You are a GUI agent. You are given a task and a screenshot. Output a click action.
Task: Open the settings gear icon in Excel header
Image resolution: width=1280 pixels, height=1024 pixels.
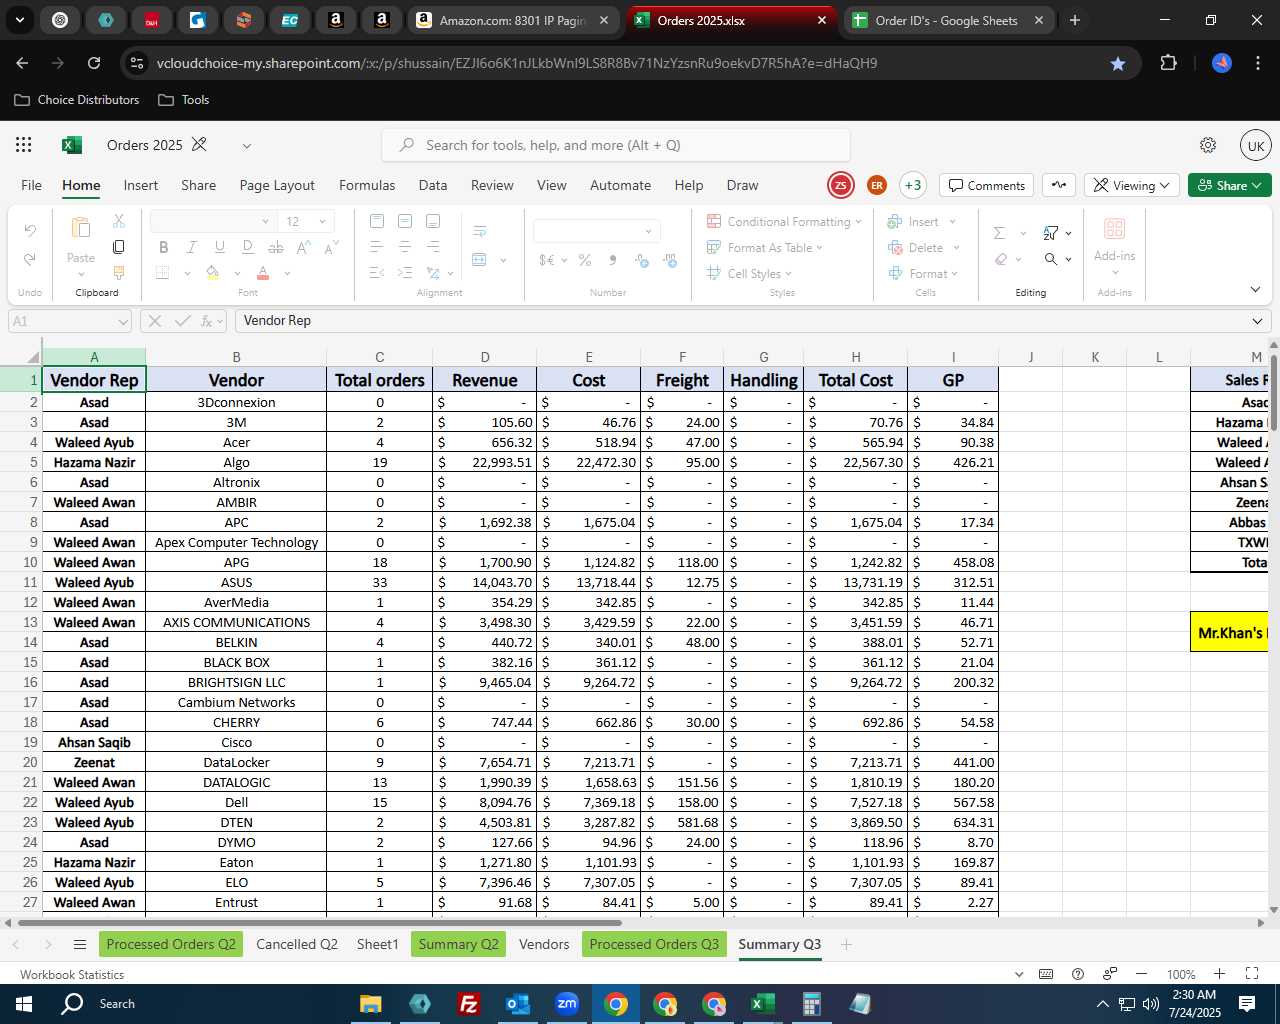click(1208, 145)
